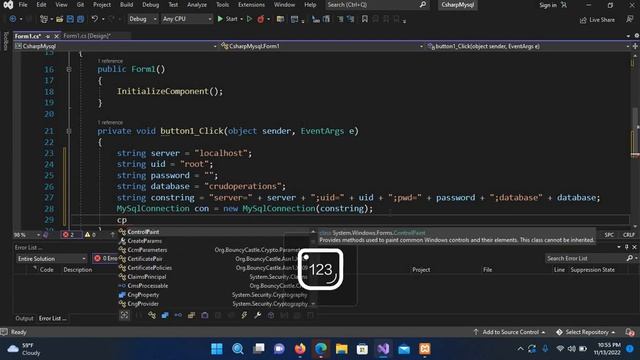Open the Entire Solution scope dropdown
640x360 pixels.
tap(51, 259)
